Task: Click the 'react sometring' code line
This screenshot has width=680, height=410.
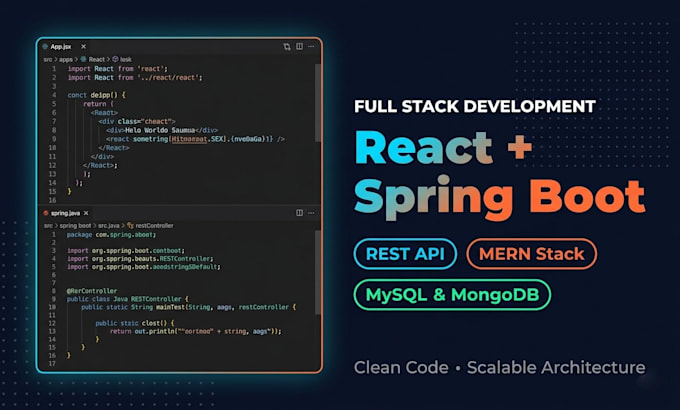Action: tap(195, 139)
